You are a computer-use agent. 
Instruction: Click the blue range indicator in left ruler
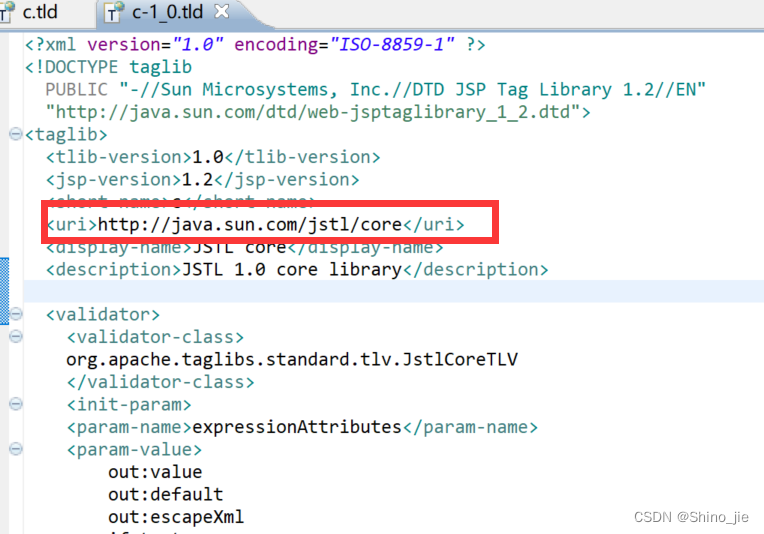click(4, 291)
